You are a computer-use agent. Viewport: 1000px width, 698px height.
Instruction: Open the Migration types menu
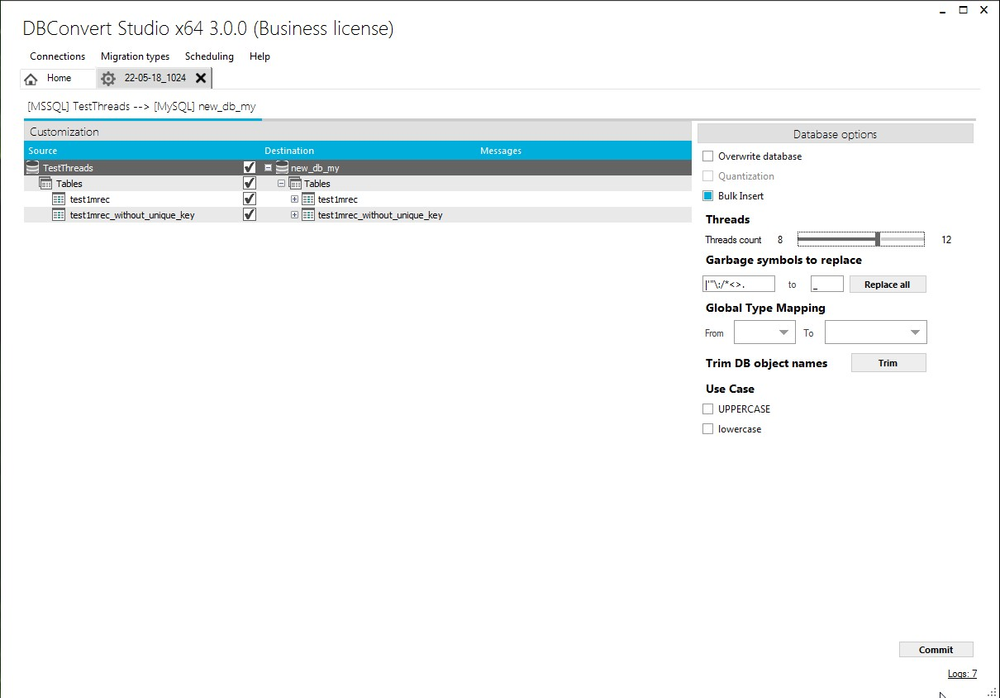[134, 56]
